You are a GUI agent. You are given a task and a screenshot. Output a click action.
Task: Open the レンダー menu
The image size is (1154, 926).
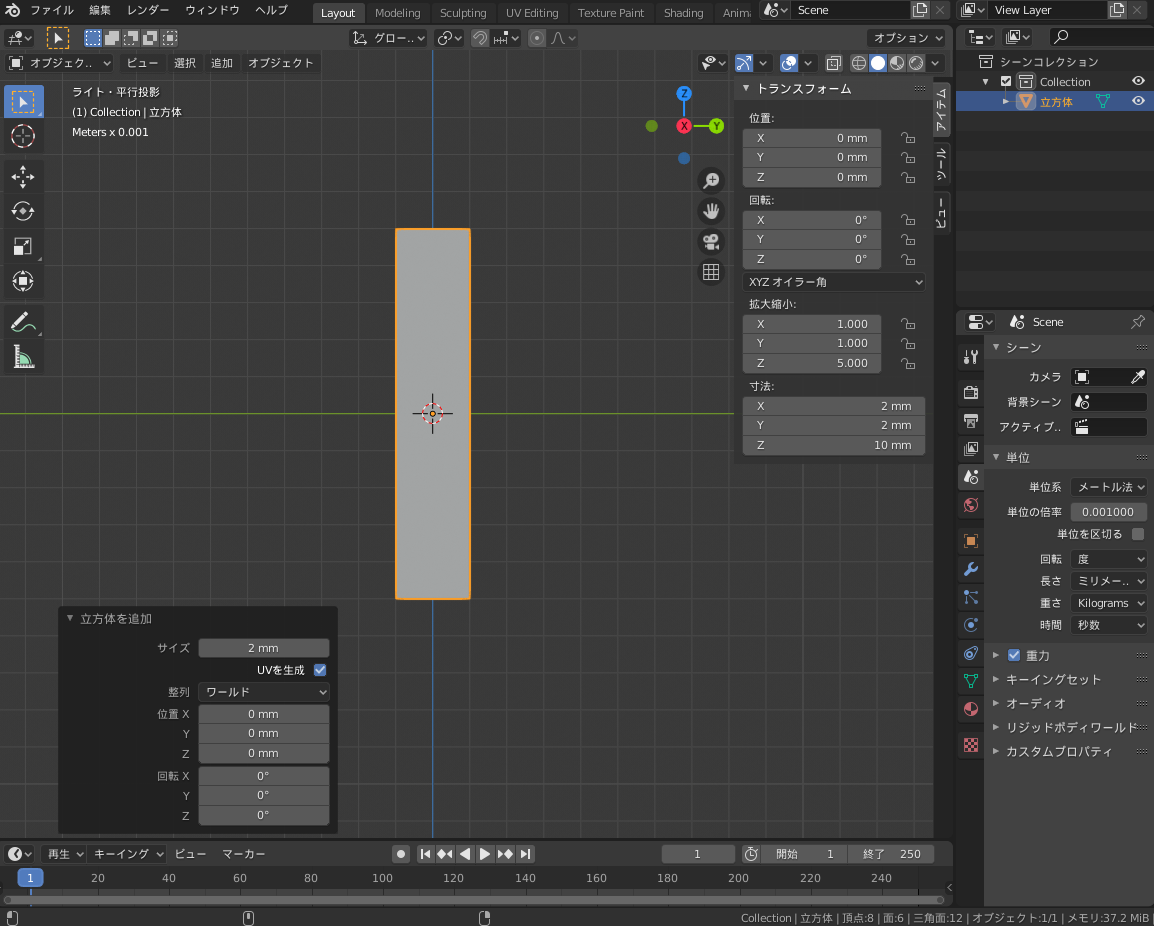[148, 10]
